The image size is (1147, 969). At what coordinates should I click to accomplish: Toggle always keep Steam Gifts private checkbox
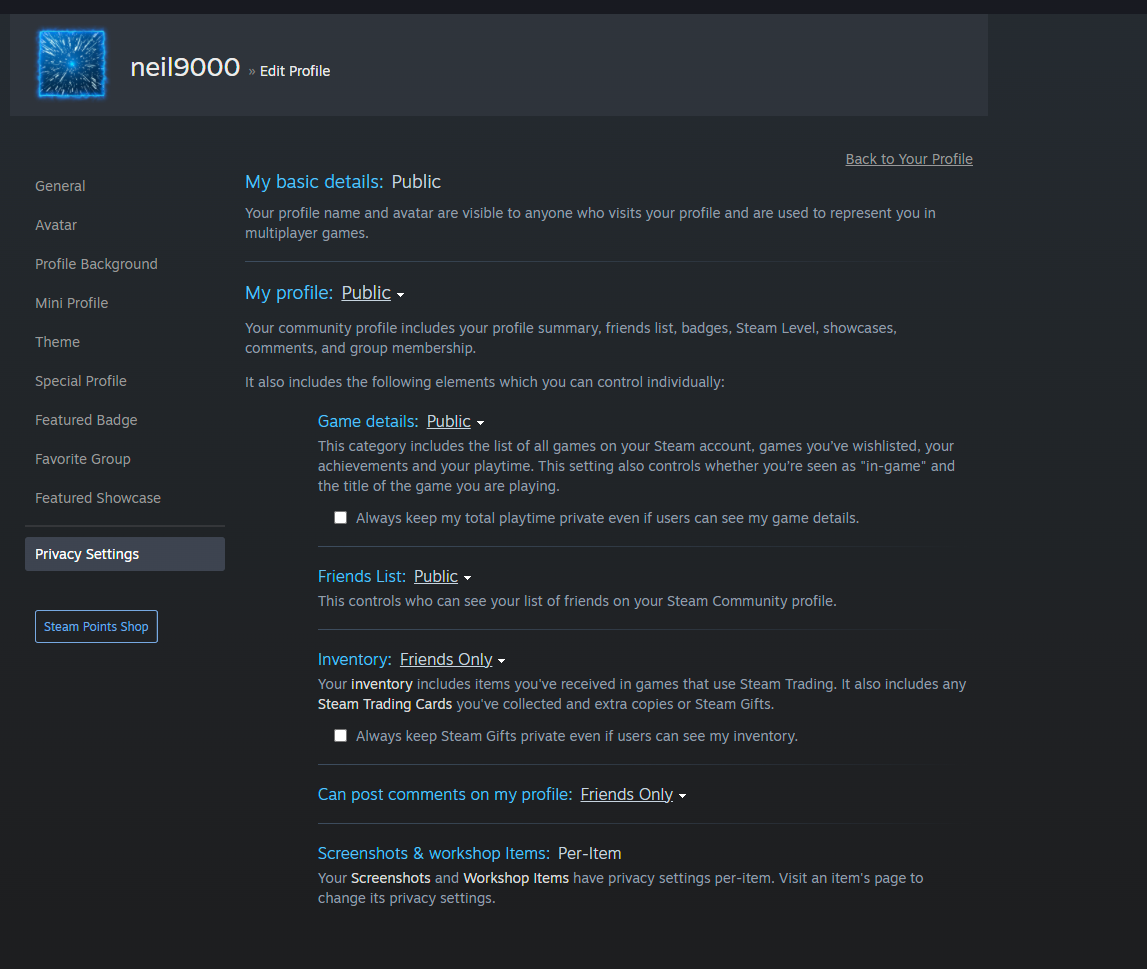click(340, 736)
